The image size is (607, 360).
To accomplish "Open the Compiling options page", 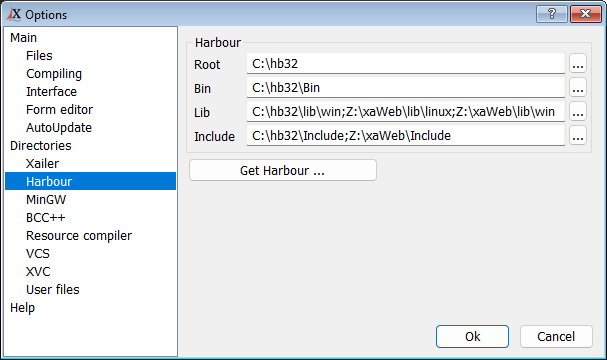I will [54, 74].
